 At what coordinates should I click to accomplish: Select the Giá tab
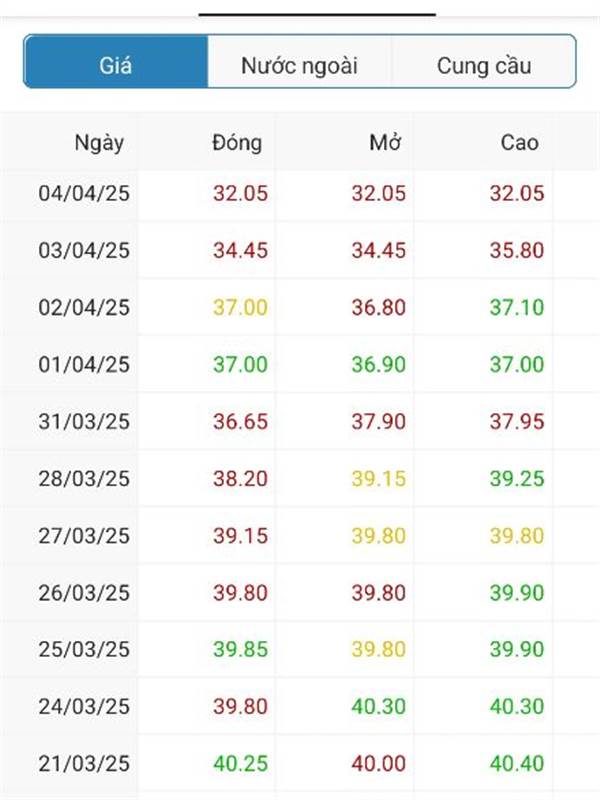coord(116,67)
